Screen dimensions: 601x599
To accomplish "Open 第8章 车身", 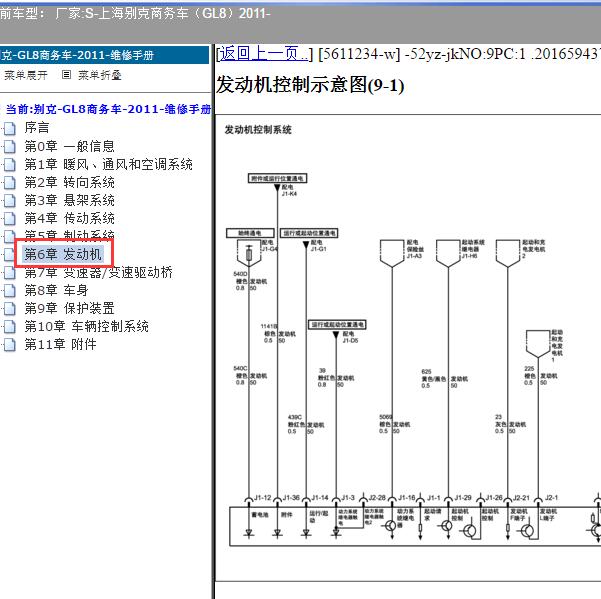I will pyautogui.click(x=56, y=290).
